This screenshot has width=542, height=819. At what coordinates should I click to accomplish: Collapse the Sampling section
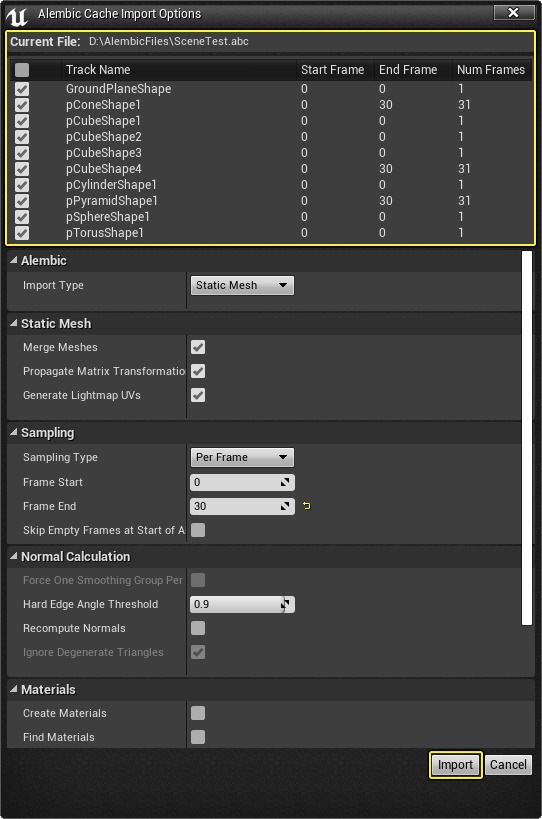pos(14,432)
